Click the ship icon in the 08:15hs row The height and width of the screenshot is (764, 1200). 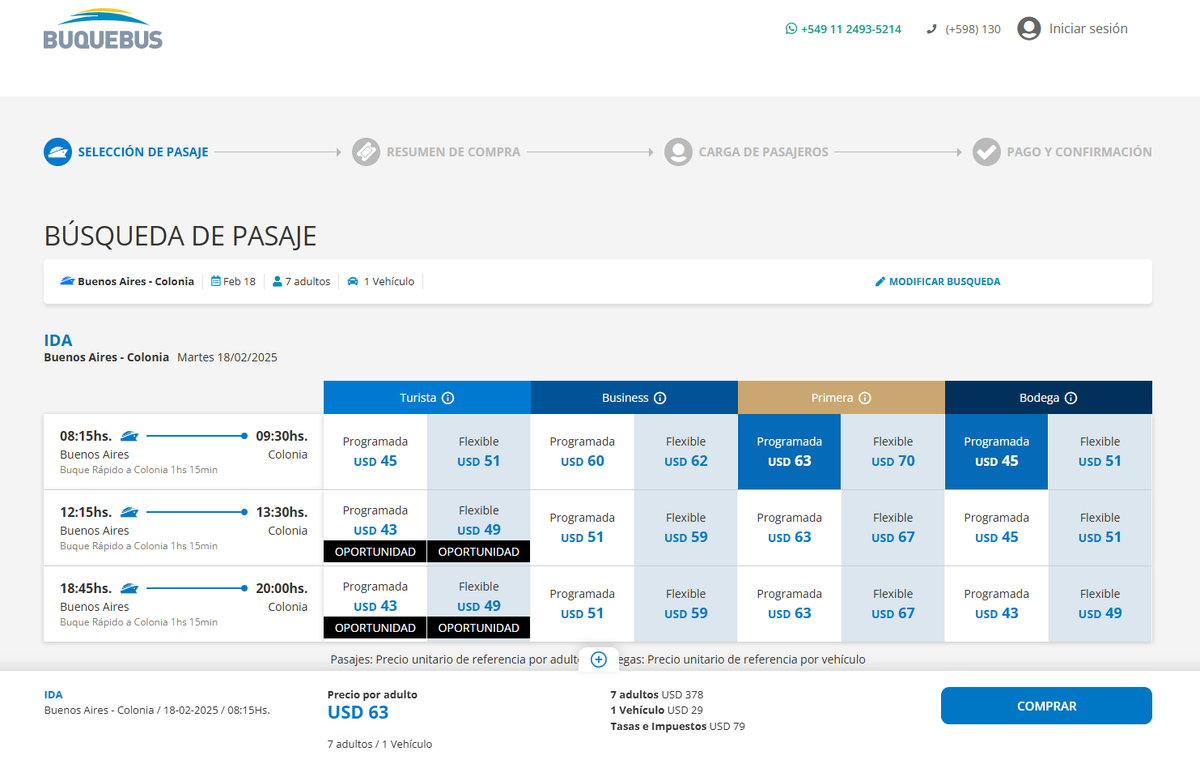pos(129,436)
